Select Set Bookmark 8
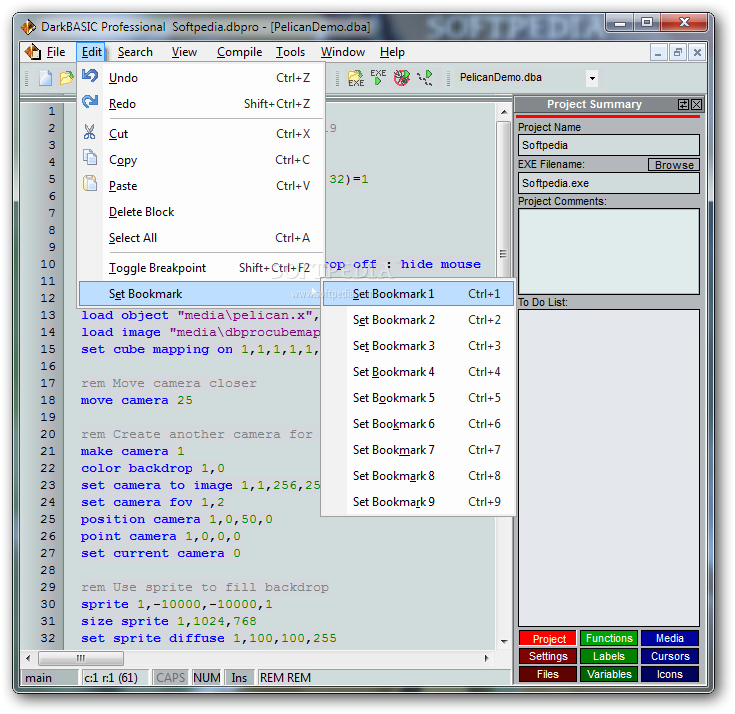The width and height of the screenshot is (735, 714). 419,476
